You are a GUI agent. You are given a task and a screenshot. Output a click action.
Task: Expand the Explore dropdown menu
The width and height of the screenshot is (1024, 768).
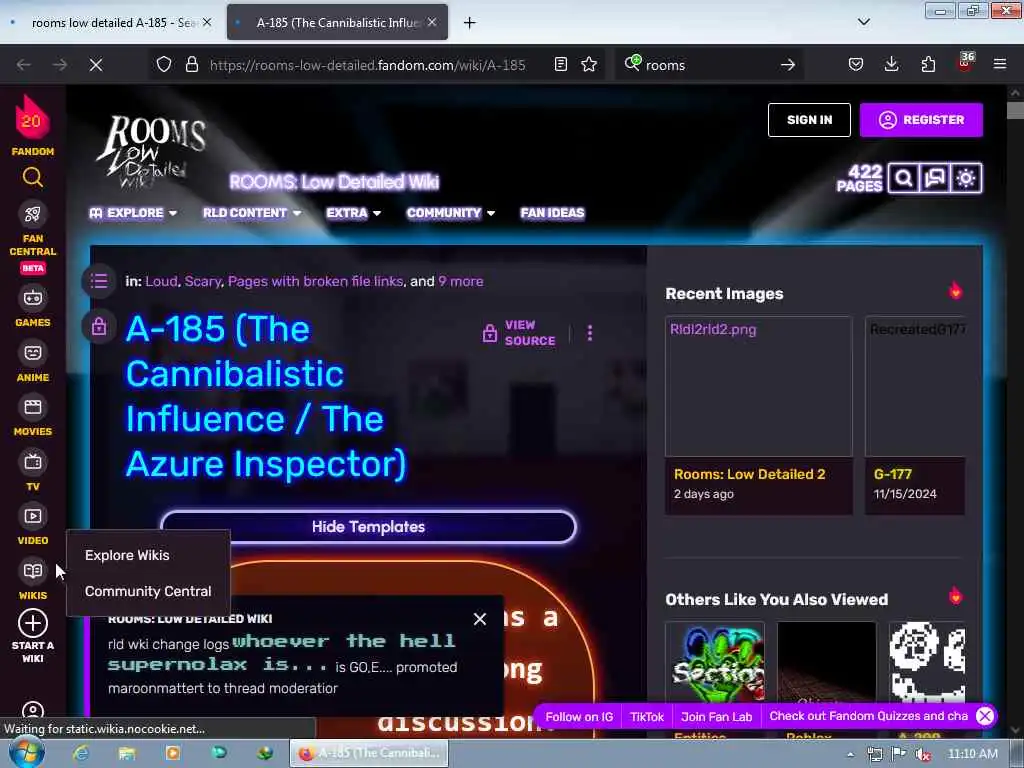tap(133, 213)
